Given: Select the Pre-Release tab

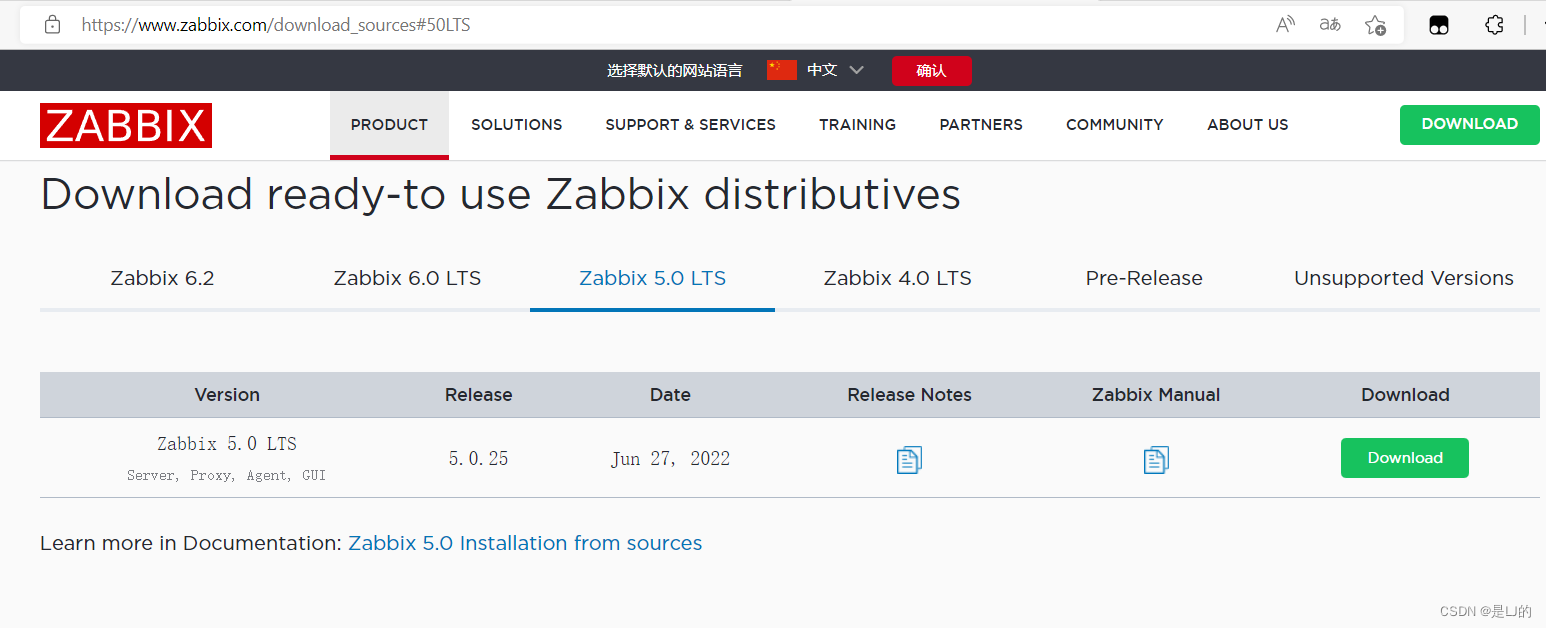Looking at the screenshot, I should coord(1144,278).
